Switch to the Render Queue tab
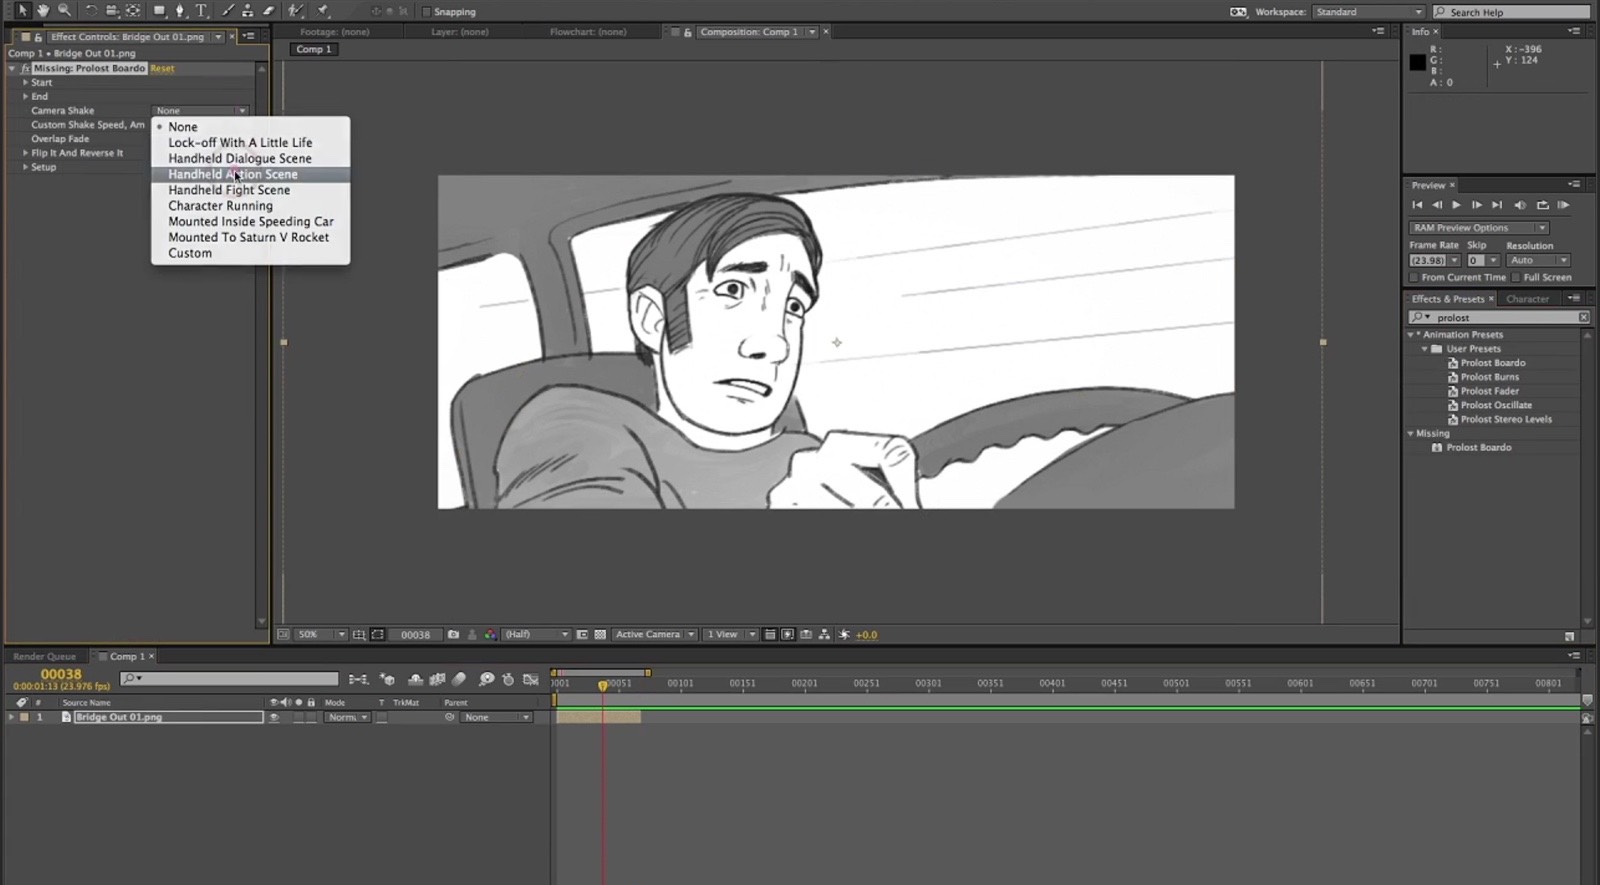Image resolution: width=1600 pixels, height=885 pixels. click(44, 657)
